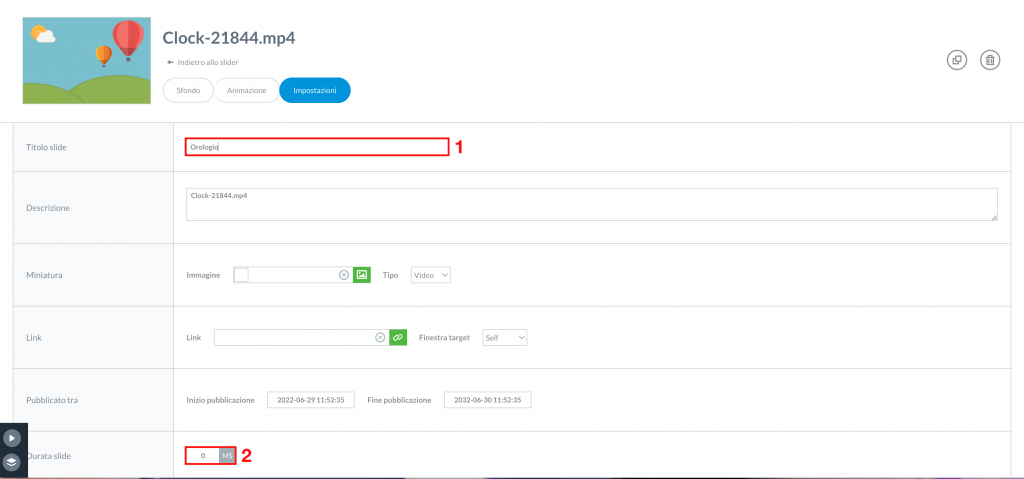Click the Titolo slide input field
The width and height of the screenshot is (1024, 479).
pos(317,147)
